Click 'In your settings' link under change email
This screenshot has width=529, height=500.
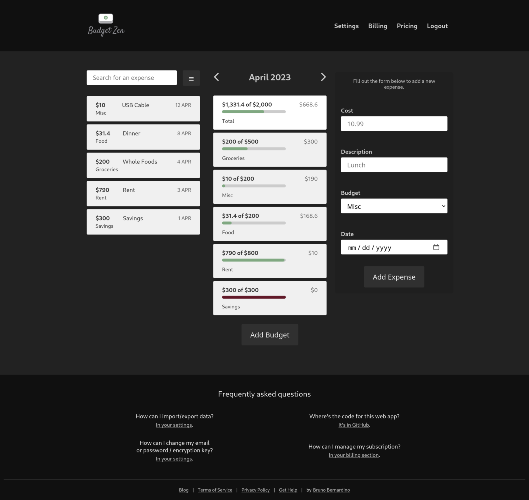[x=174, y=459]
